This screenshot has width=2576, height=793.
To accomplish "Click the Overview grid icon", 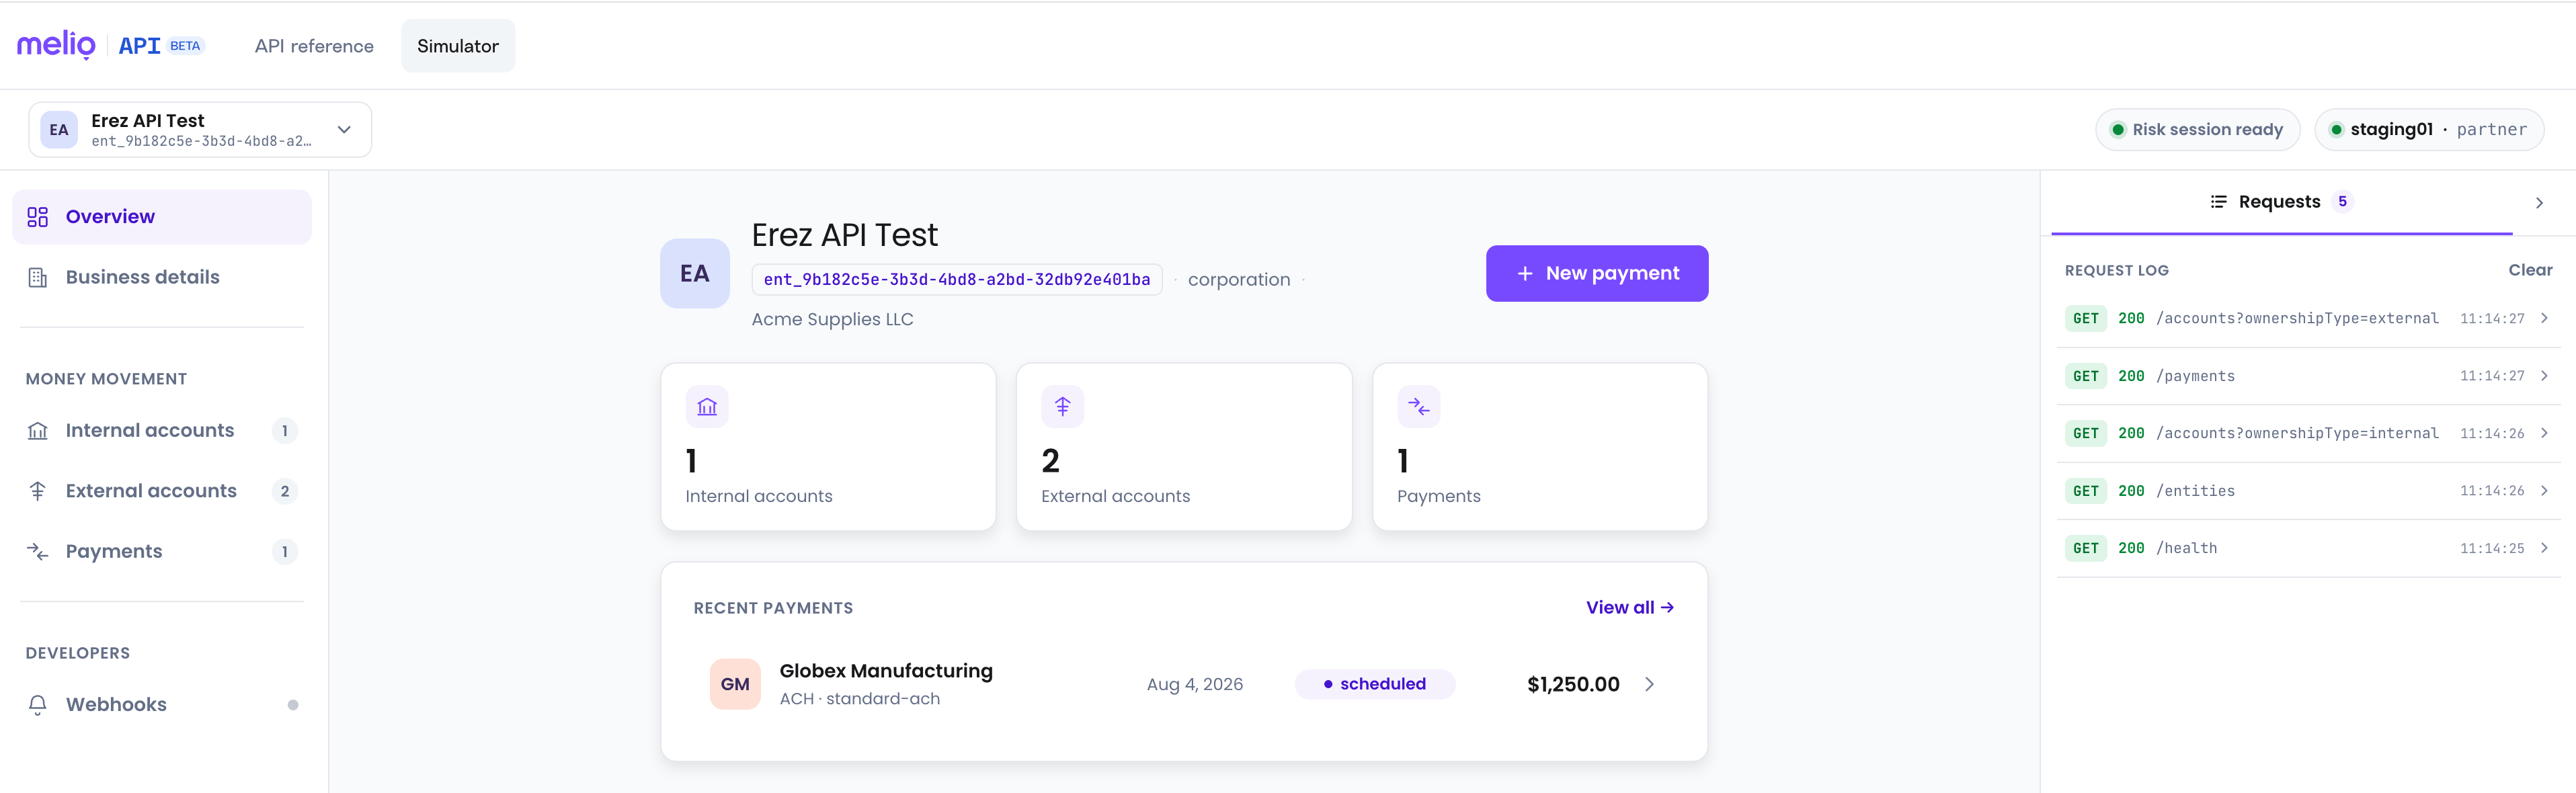I will 38,217.
